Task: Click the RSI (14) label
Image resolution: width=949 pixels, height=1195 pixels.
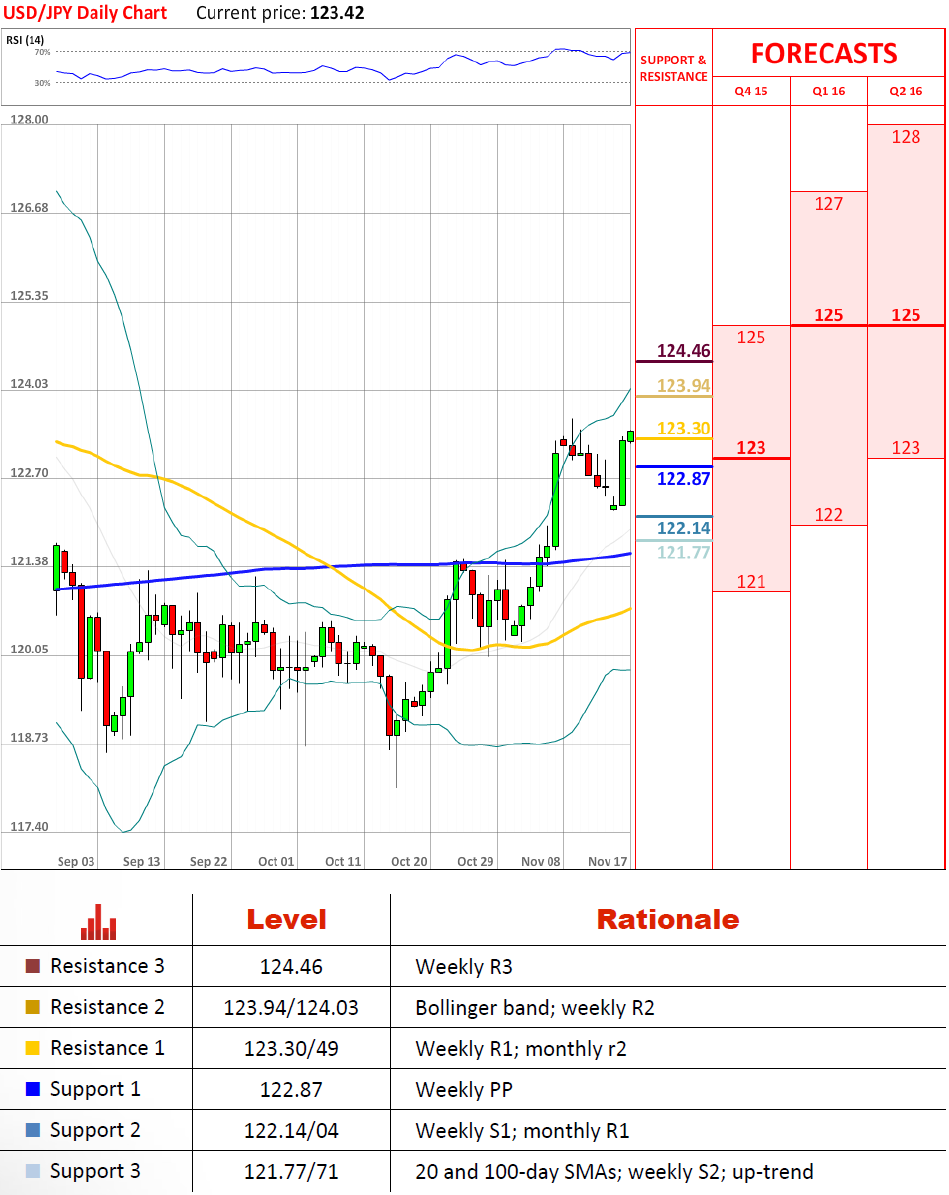Action: [x=25, y=40]
